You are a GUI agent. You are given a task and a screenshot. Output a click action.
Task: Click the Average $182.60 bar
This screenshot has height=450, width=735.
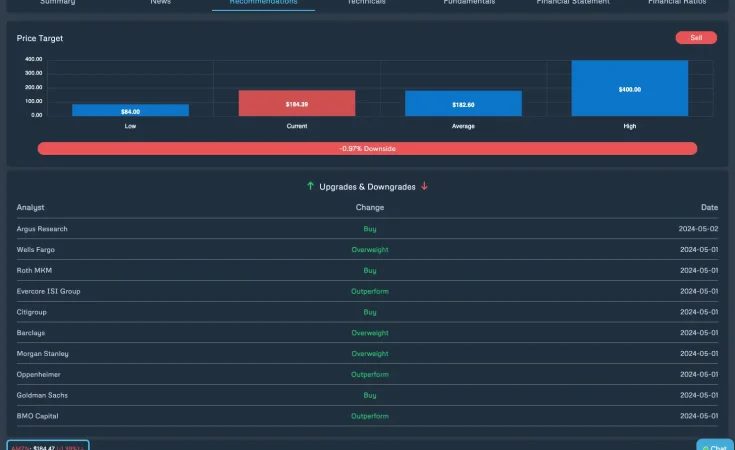pos(463,104)
